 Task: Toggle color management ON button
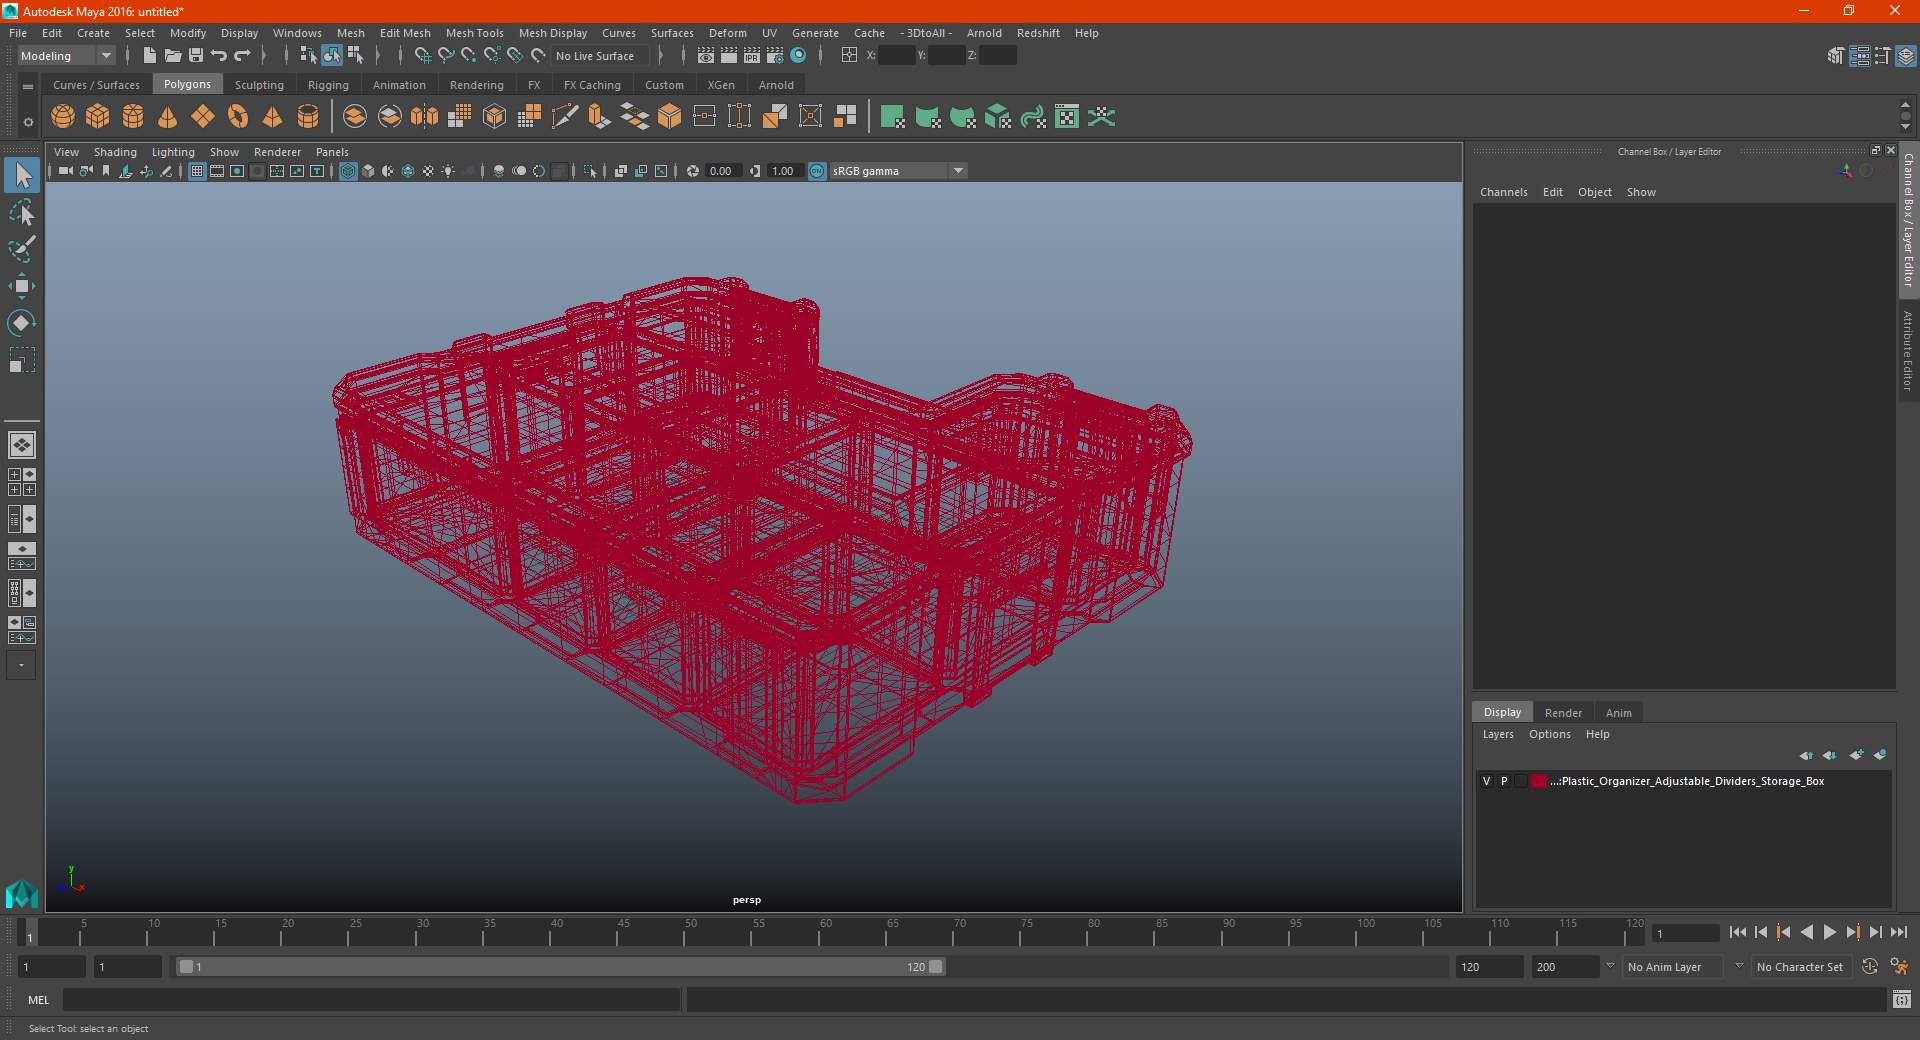click(x=817, y=171)
